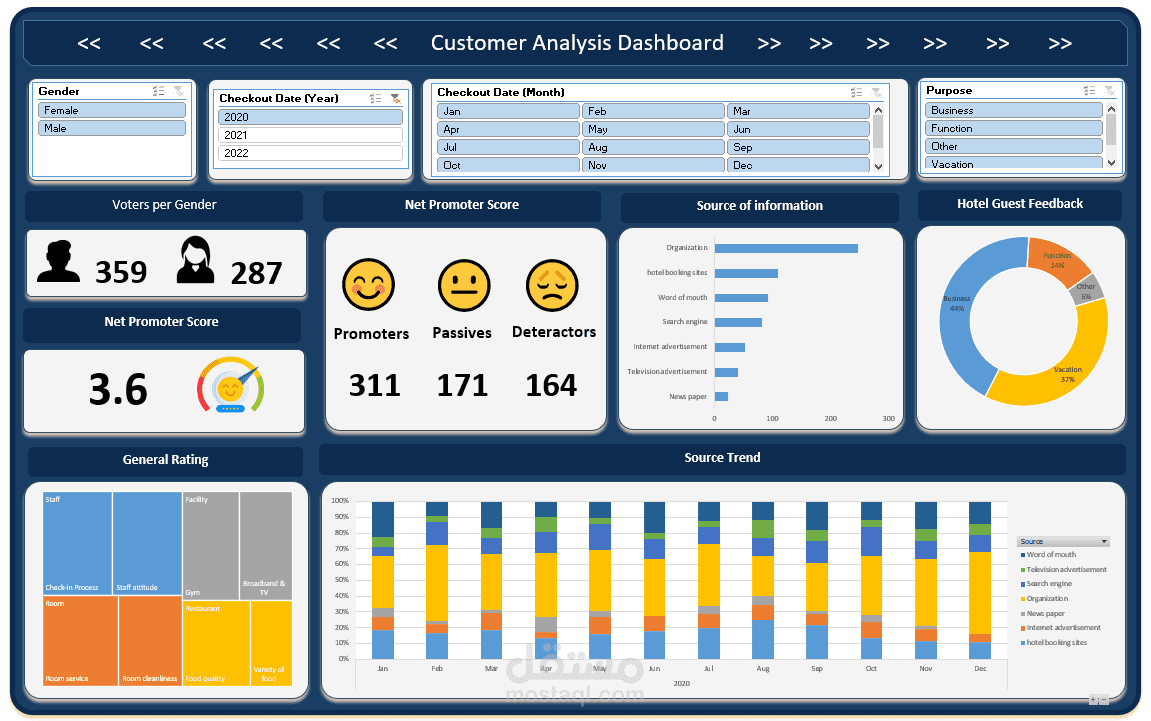Toggle Business in the Purpose slicer

click(x=1014, y=110)
